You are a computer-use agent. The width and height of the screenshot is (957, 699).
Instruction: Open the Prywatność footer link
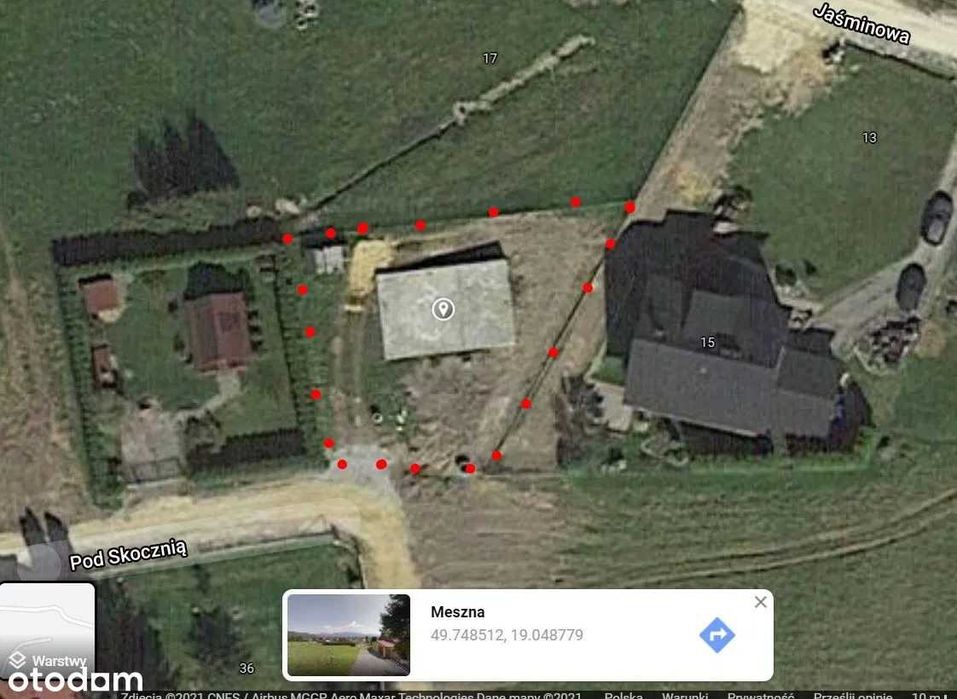(x=760, y=695)
